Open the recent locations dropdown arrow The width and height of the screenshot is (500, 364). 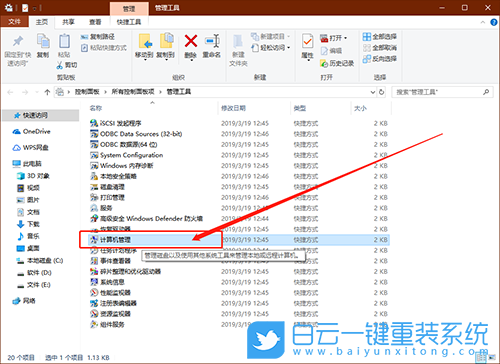37,92
